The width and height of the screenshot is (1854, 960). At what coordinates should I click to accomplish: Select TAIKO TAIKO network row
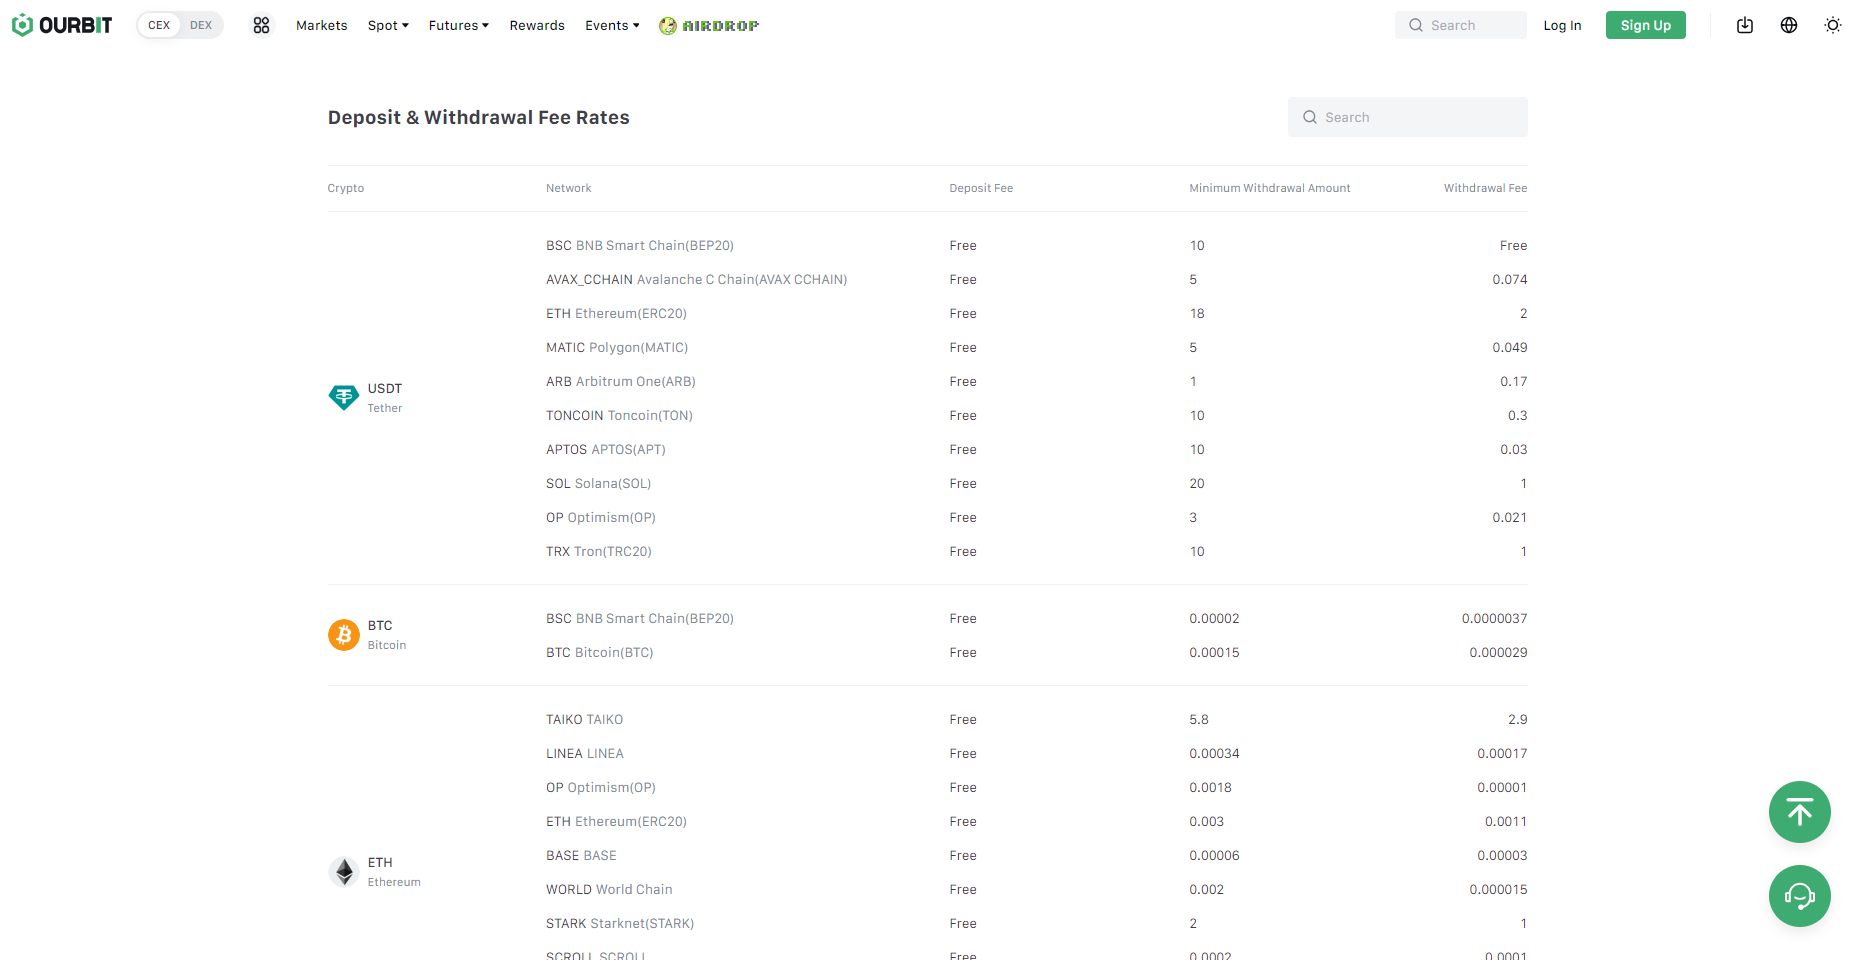coord(585,719)
